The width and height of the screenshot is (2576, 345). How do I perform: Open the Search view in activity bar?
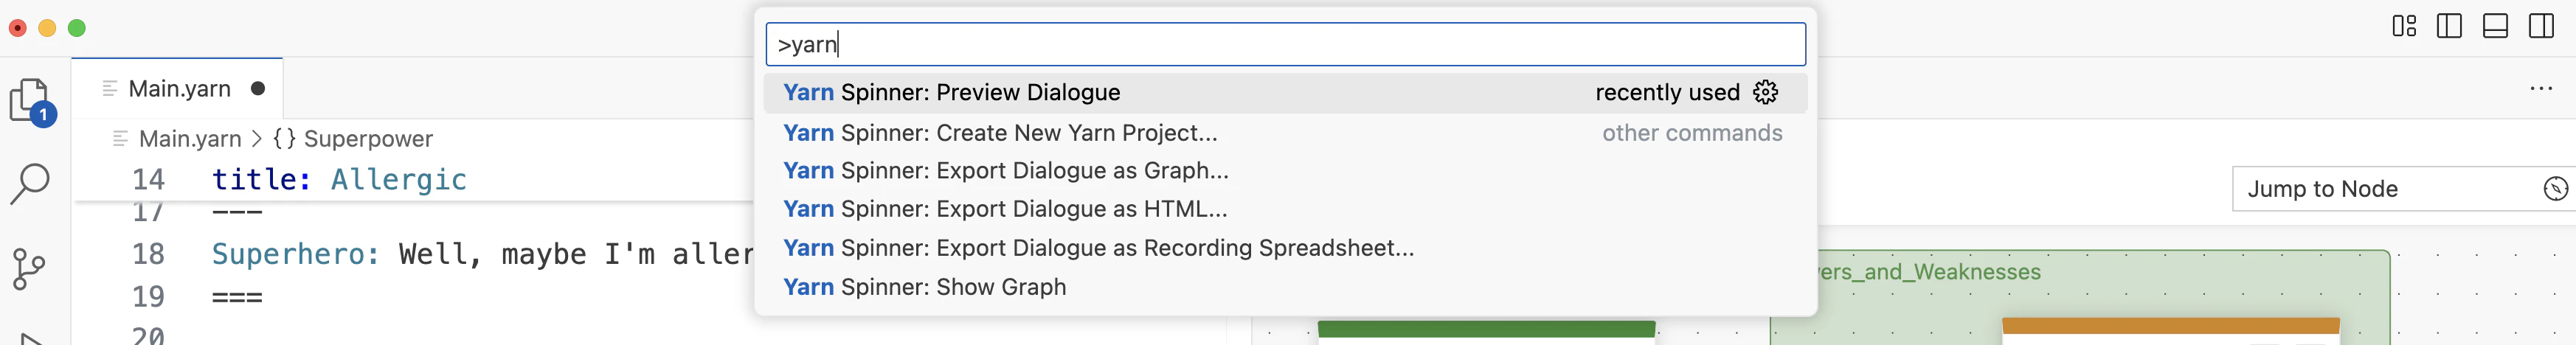click(30, 184)
